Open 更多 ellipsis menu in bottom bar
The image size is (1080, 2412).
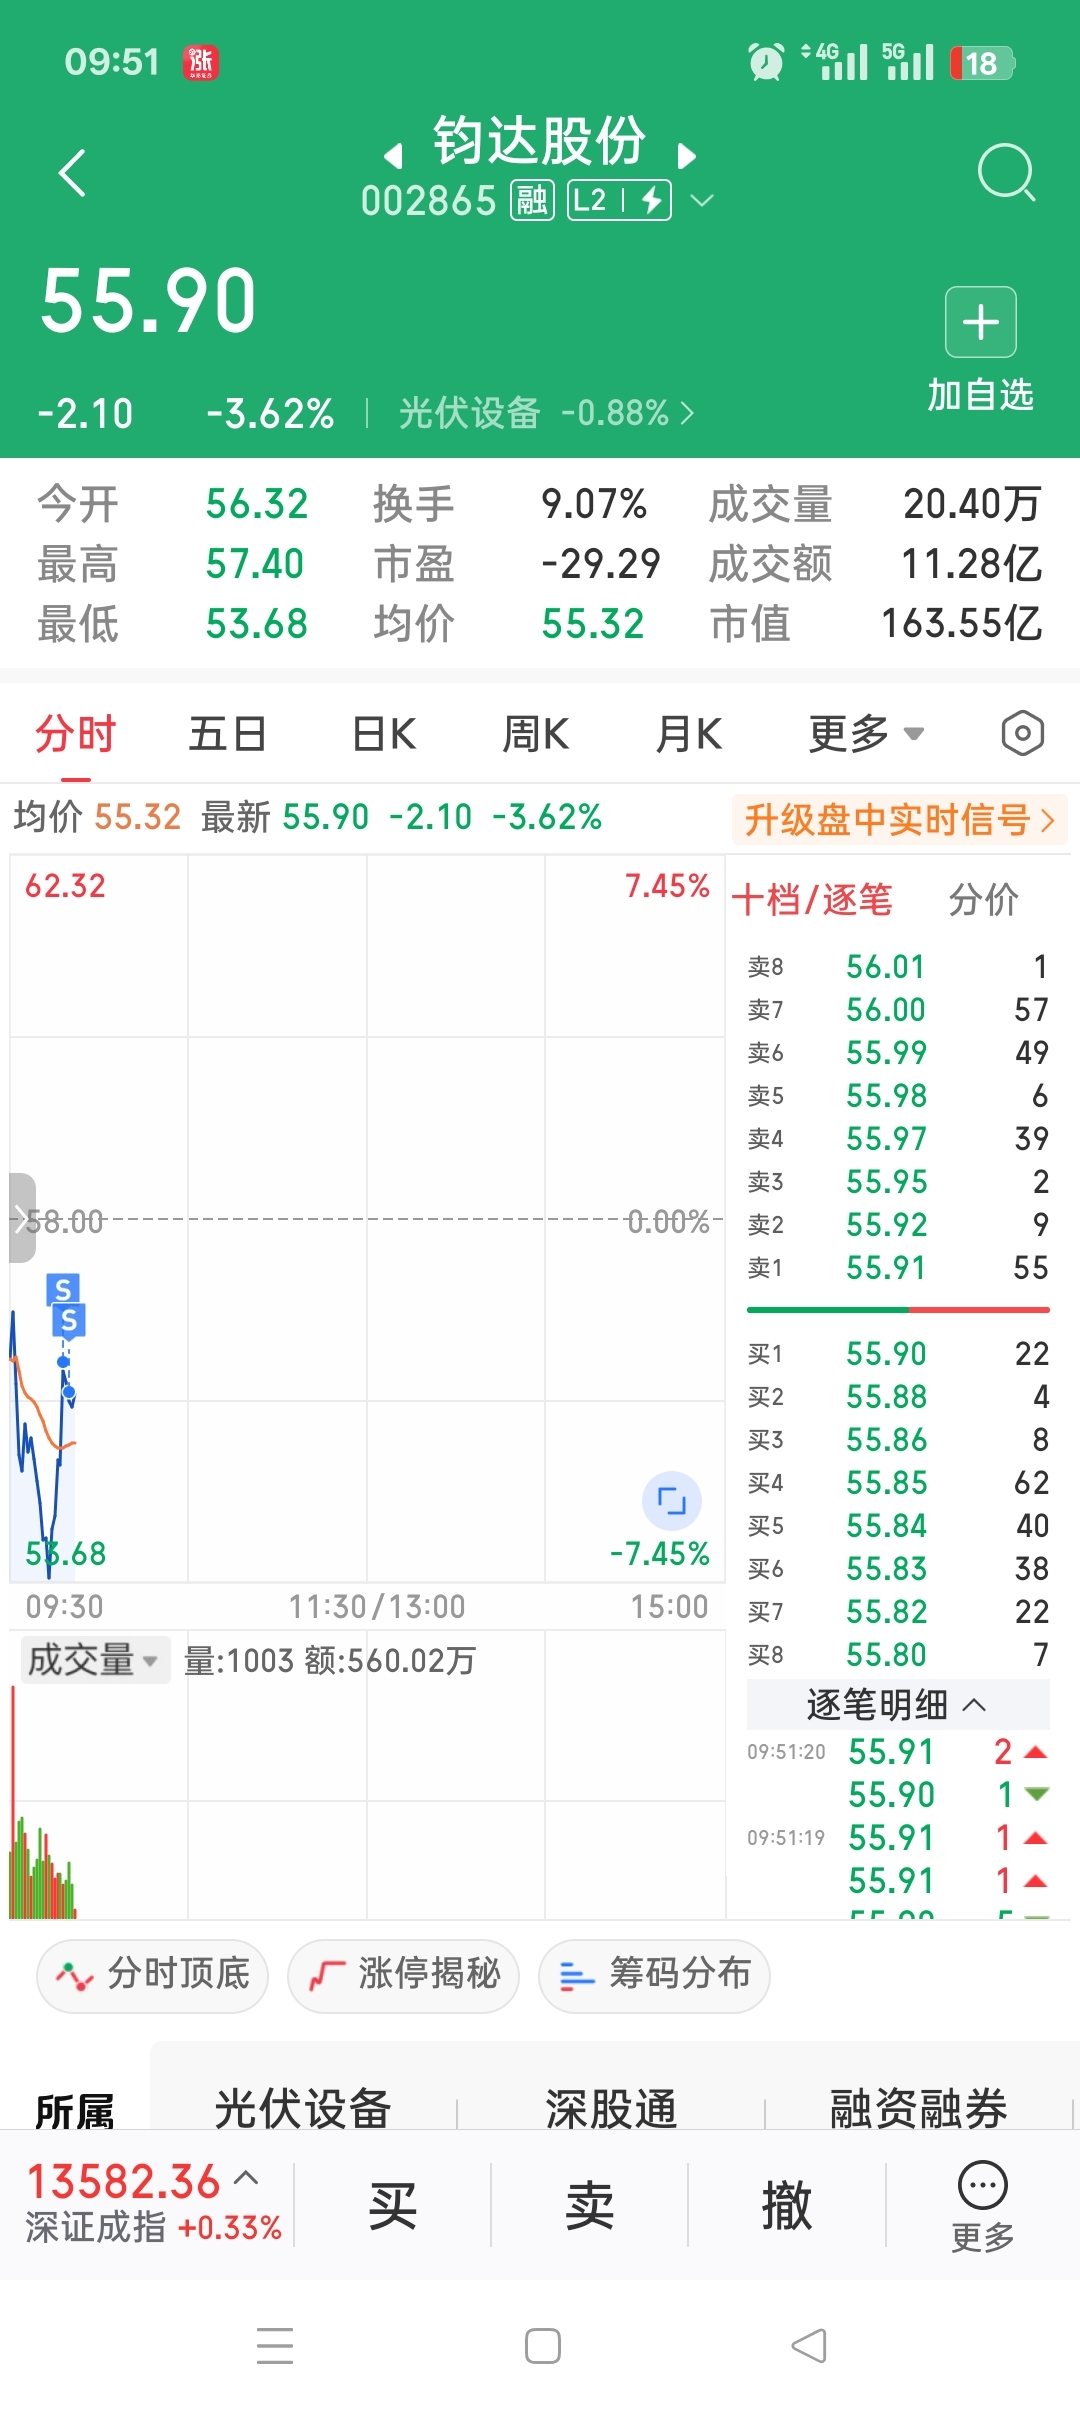click(x=983, y=2207)
